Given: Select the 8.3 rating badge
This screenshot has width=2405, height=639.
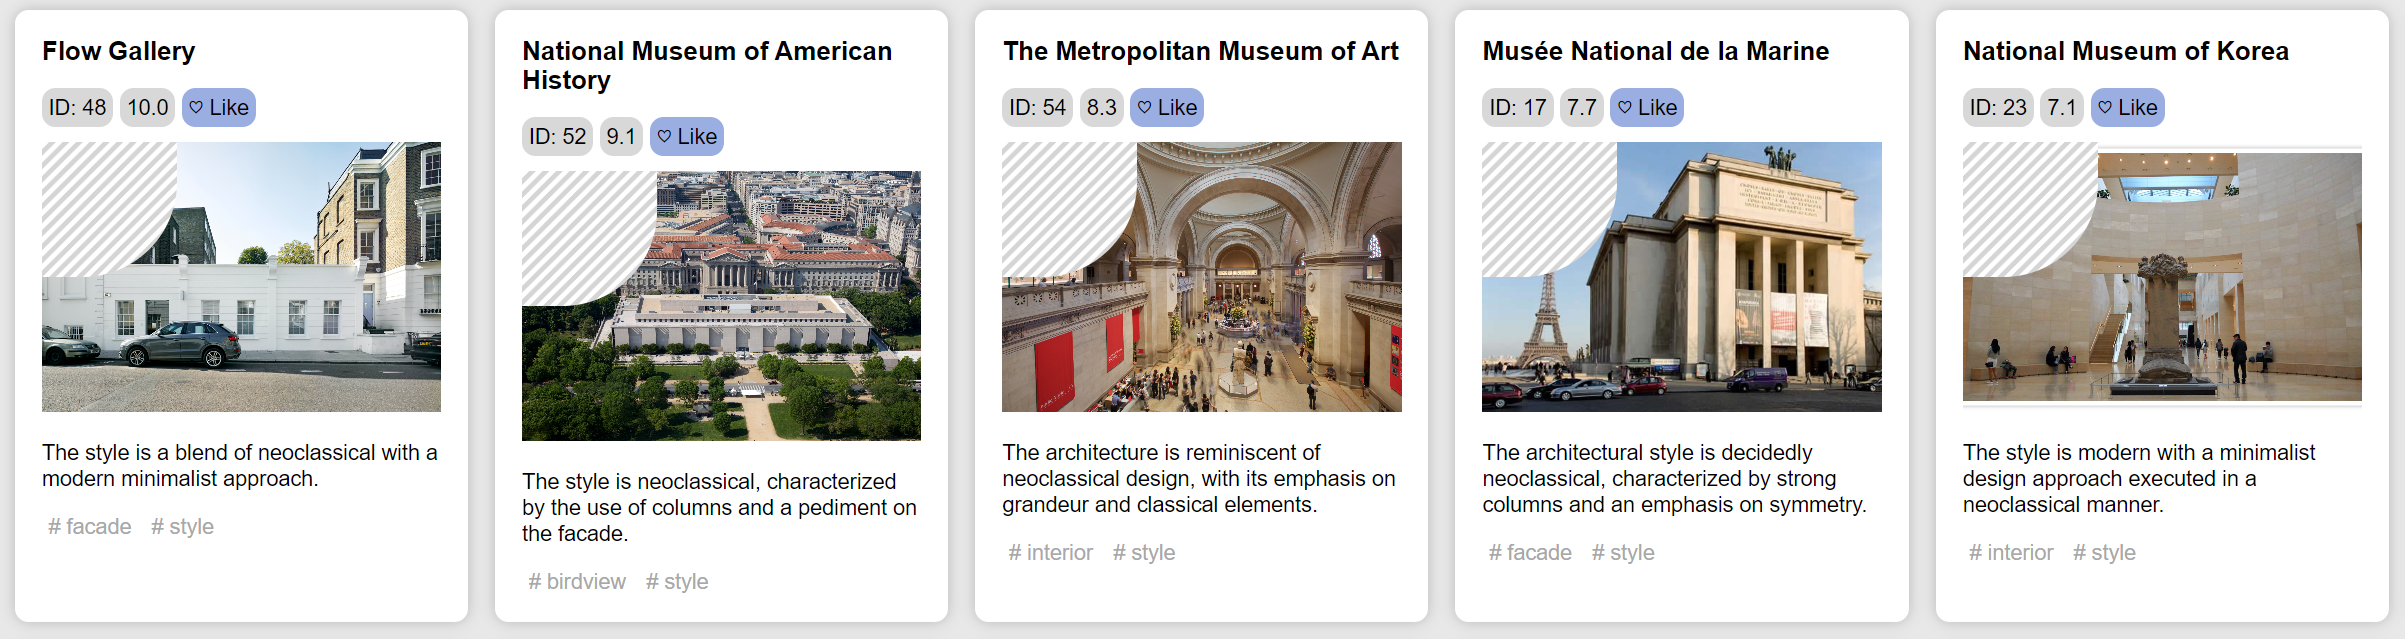Looking at the screenshot, I should point(1101,108).
